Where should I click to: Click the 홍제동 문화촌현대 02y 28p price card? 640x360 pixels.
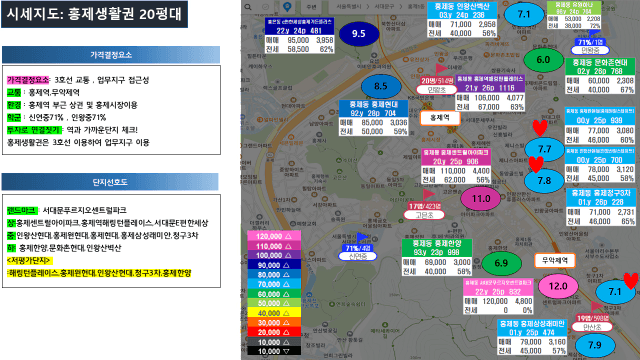(x=600, y=76)
